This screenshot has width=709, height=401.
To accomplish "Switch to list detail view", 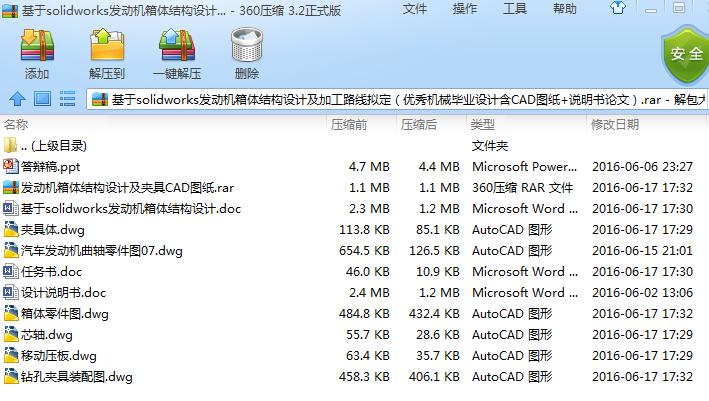I will tap(67, 99).
